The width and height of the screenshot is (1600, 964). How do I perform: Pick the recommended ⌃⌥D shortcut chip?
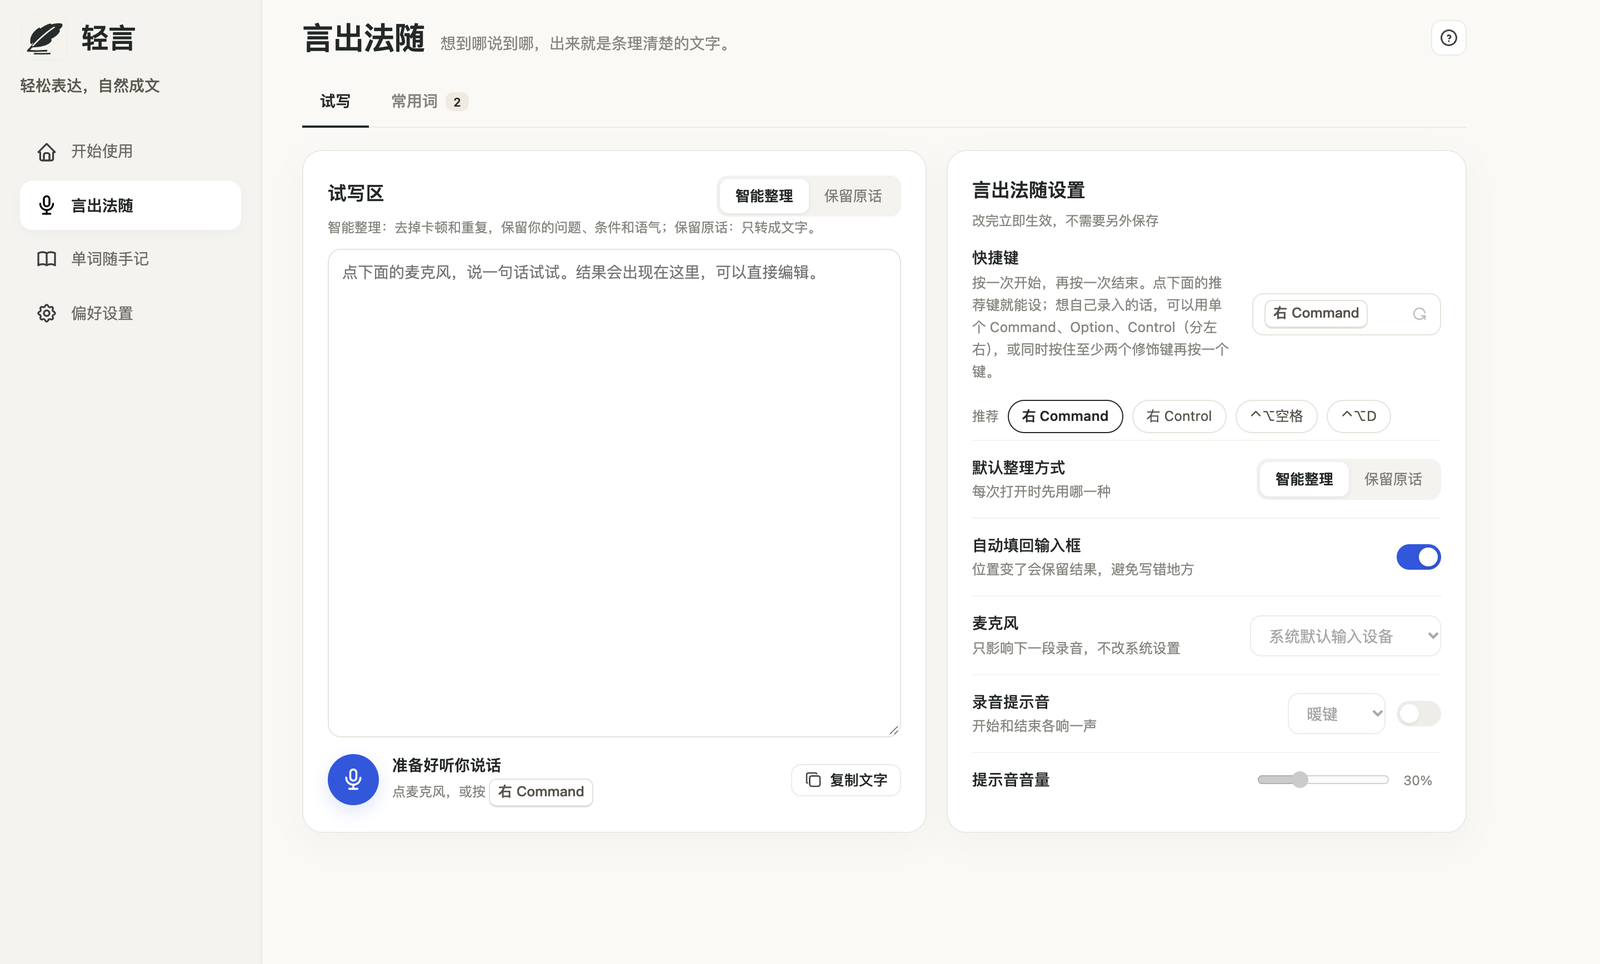[1358, 416]
